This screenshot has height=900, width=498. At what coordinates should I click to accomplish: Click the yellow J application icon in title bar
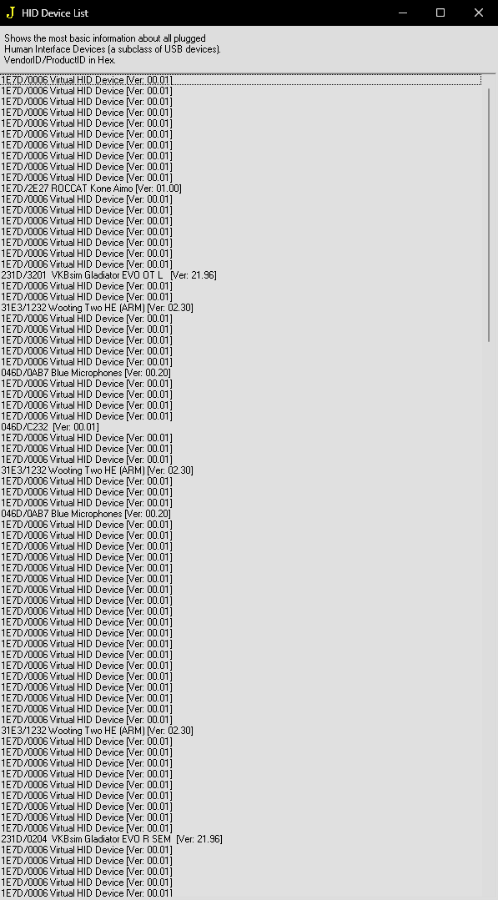pos(10,13)
